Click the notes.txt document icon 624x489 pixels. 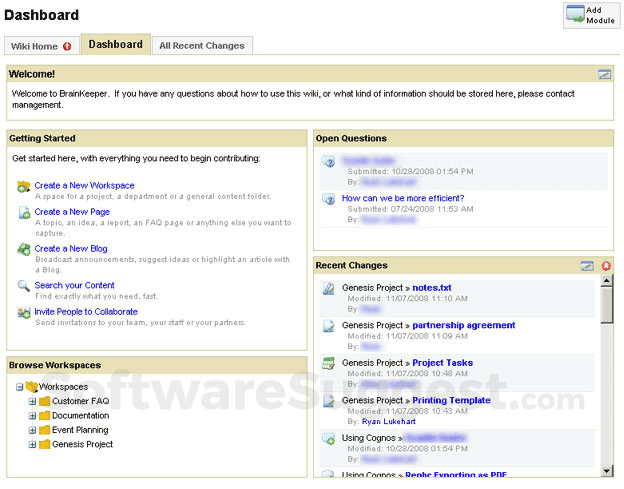pyautogui.click(x=328, y=289)
